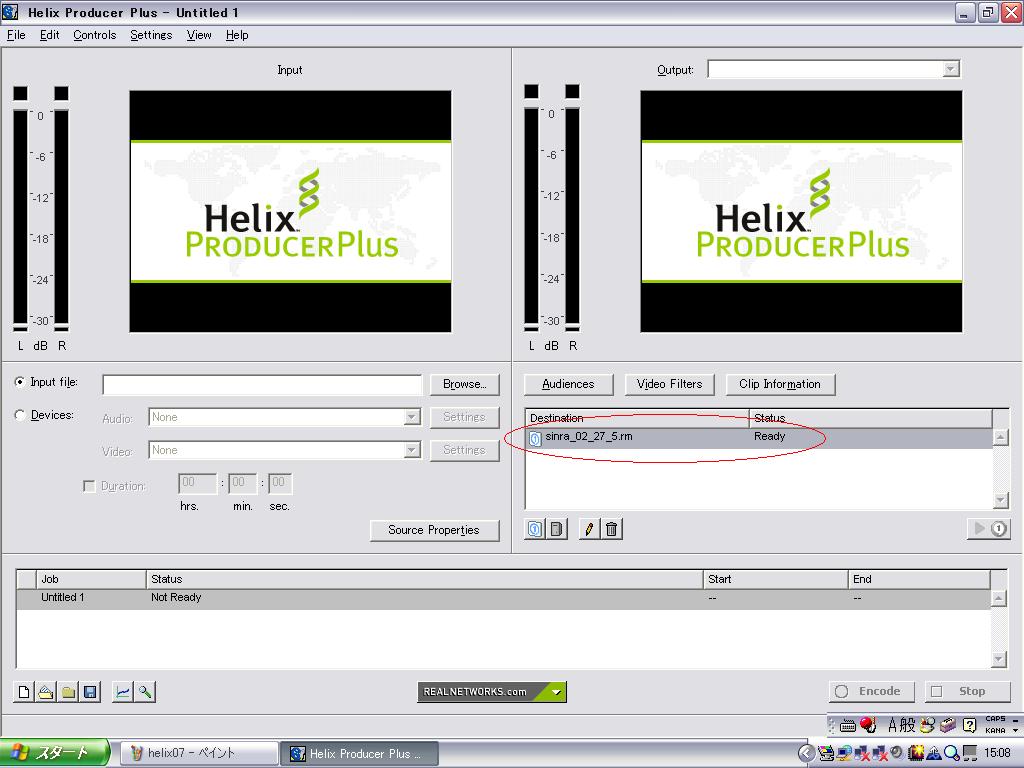Image resolution: width=1024 pixels, height=768 pixels.
Task: Select the Untitled 1 job row
Action: tap(503, 598)
